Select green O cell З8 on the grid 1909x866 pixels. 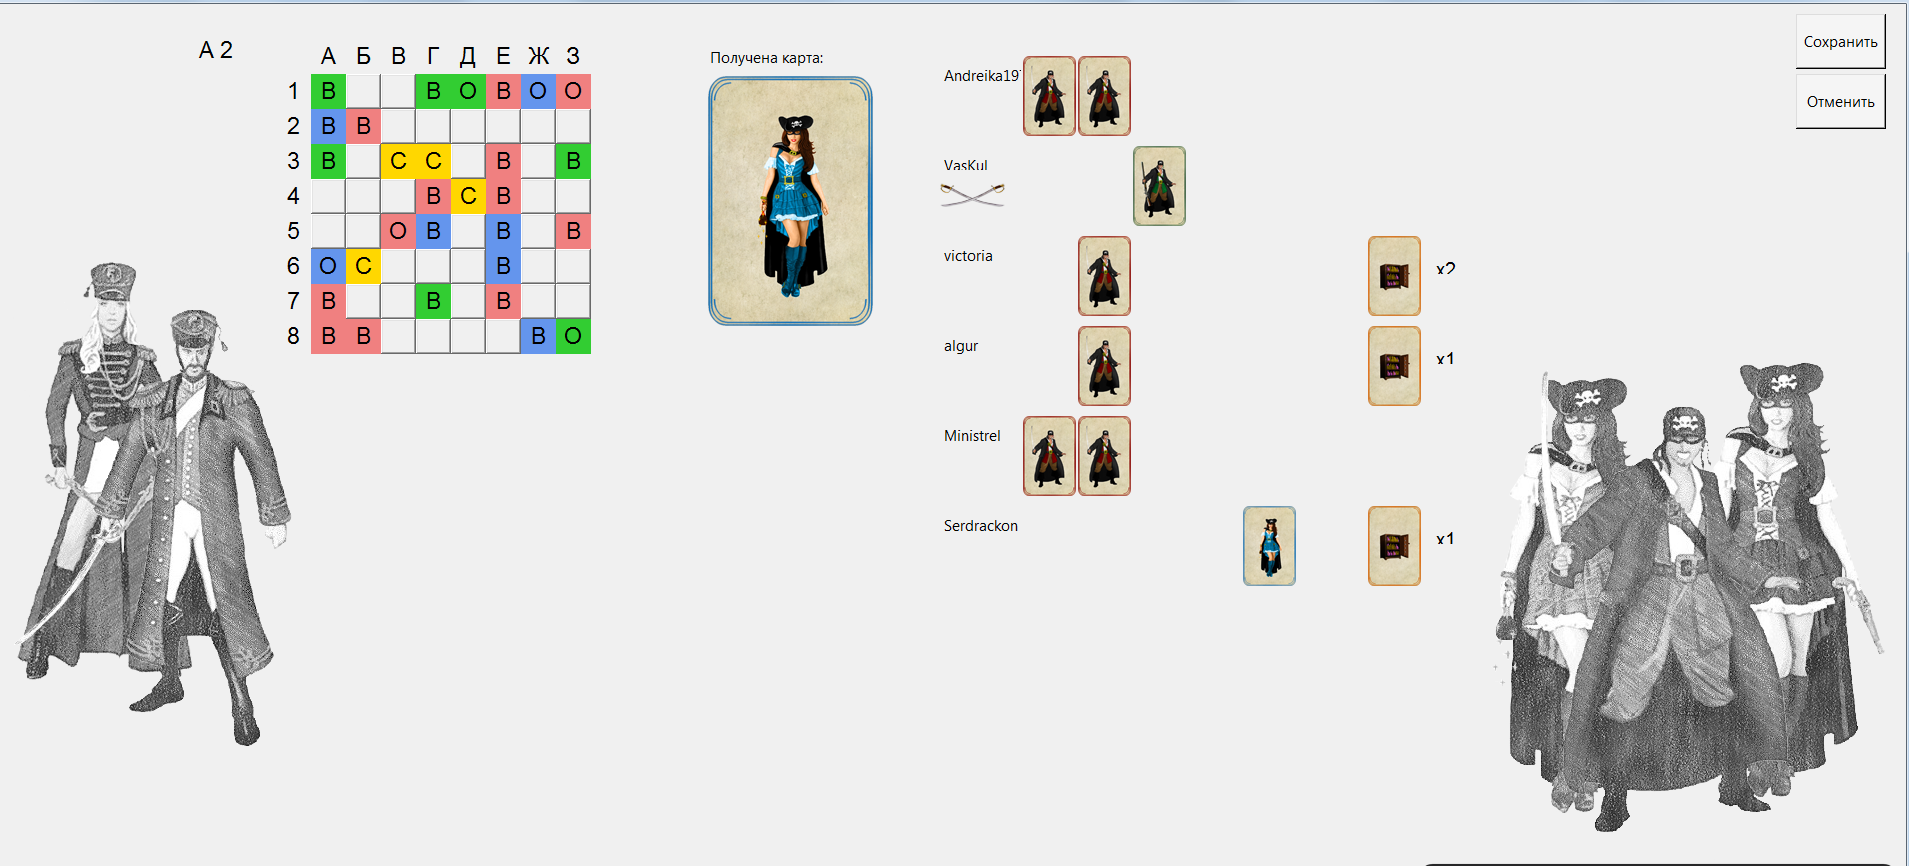573,336
